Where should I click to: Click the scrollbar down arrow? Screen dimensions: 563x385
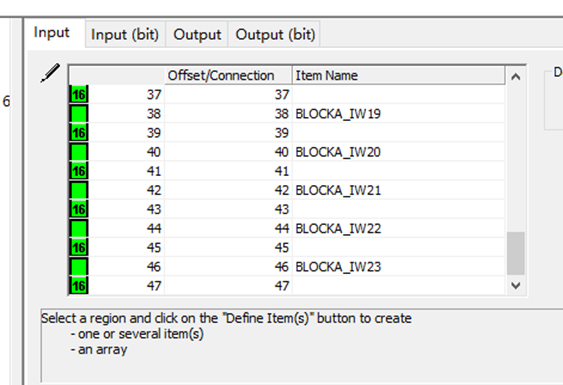click(x=516, y=286)
